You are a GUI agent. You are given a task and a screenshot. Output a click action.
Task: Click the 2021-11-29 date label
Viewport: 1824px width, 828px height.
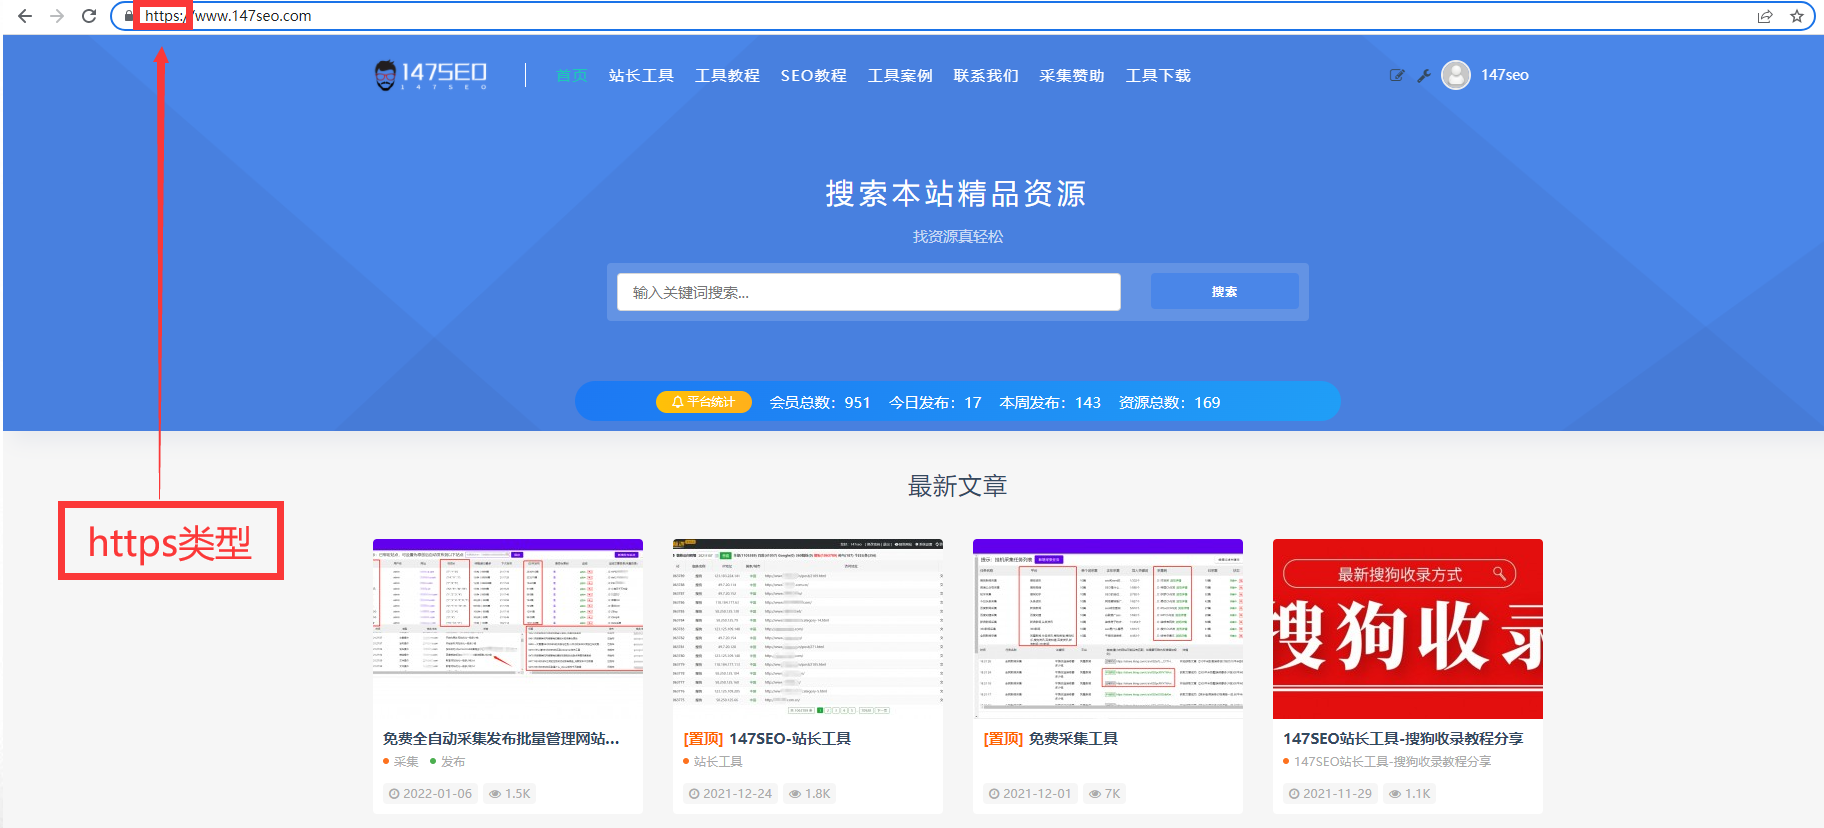pyautogui.click(x=1330, y=794)
